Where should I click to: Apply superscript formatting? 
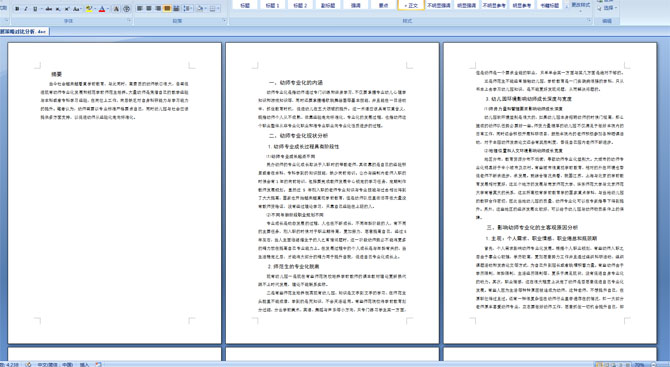(67, 9)
